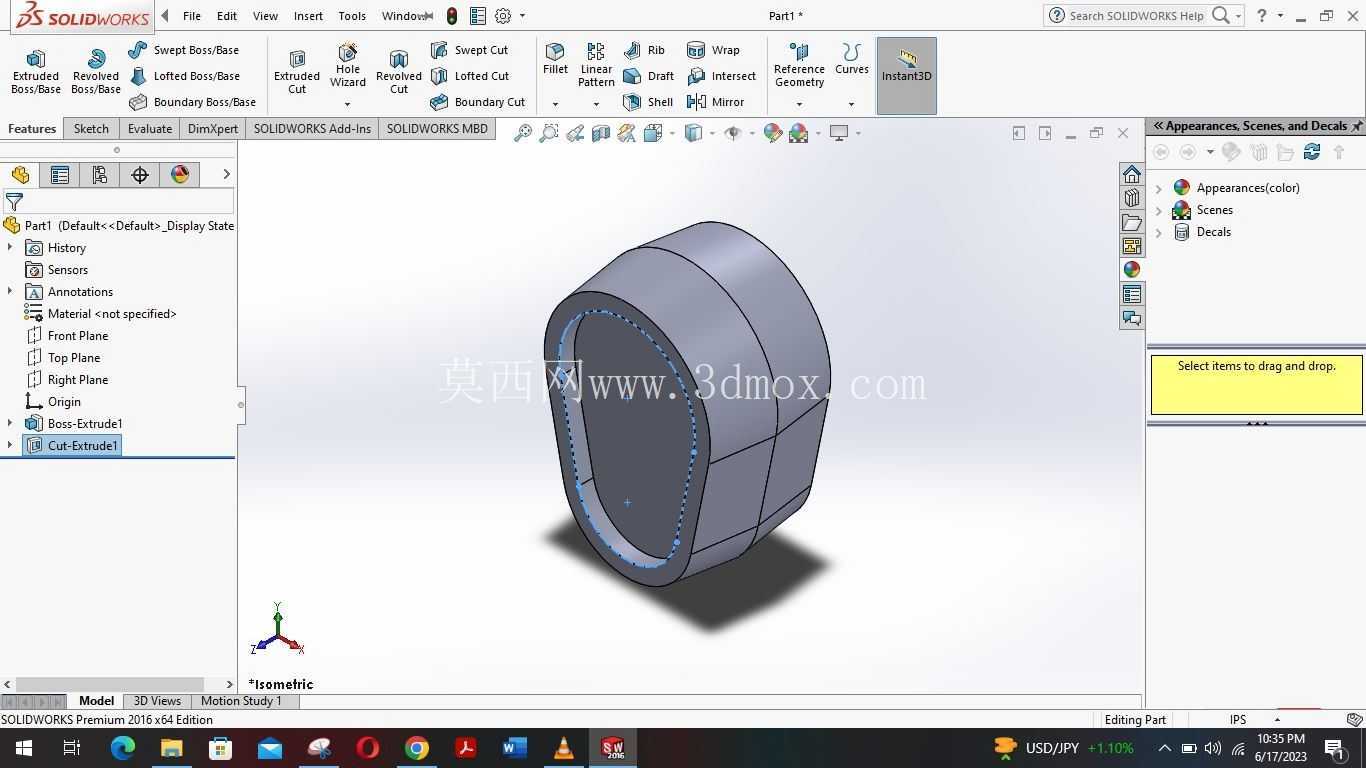This screenshot has width=1366, height=768.
Task: Select the Boundary Boss/Base tool
Action: 192,102
